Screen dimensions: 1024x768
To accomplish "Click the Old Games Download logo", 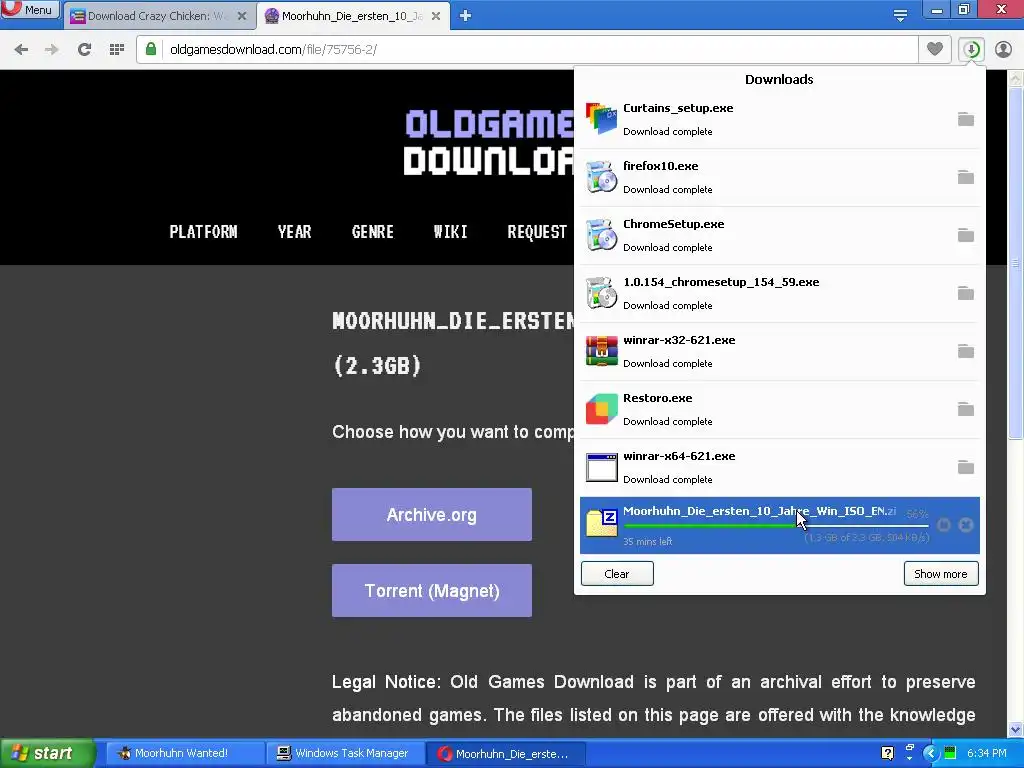I will pos(488,142).
